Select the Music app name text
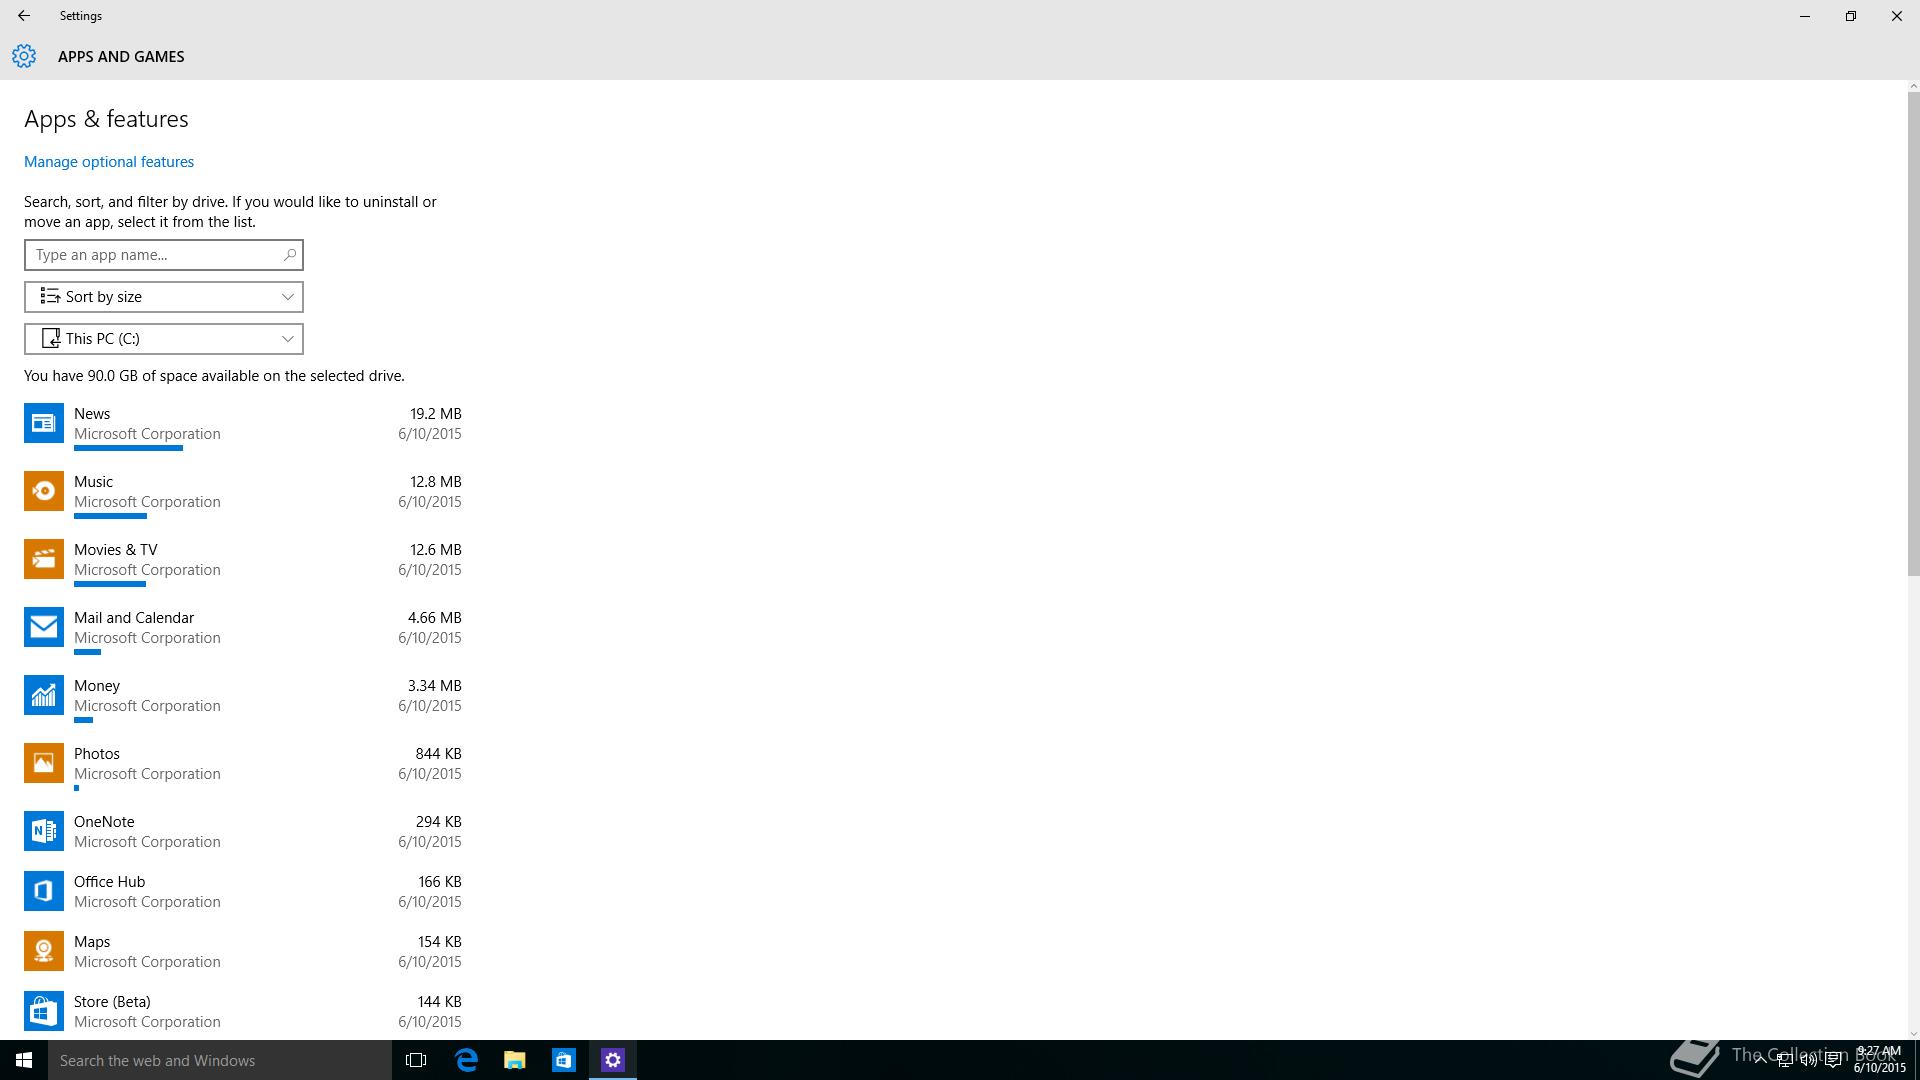 point(93,482)
